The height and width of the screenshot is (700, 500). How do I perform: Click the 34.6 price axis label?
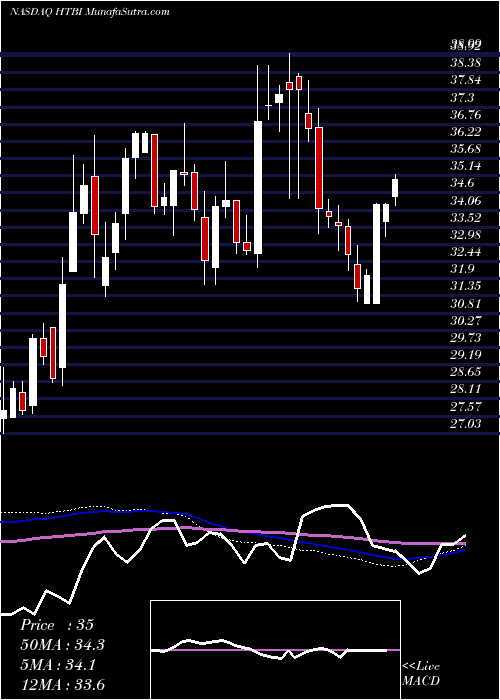463,183
